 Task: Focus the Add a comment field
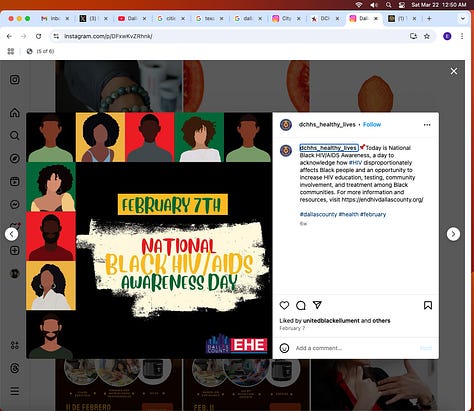(x=355, y=348)
